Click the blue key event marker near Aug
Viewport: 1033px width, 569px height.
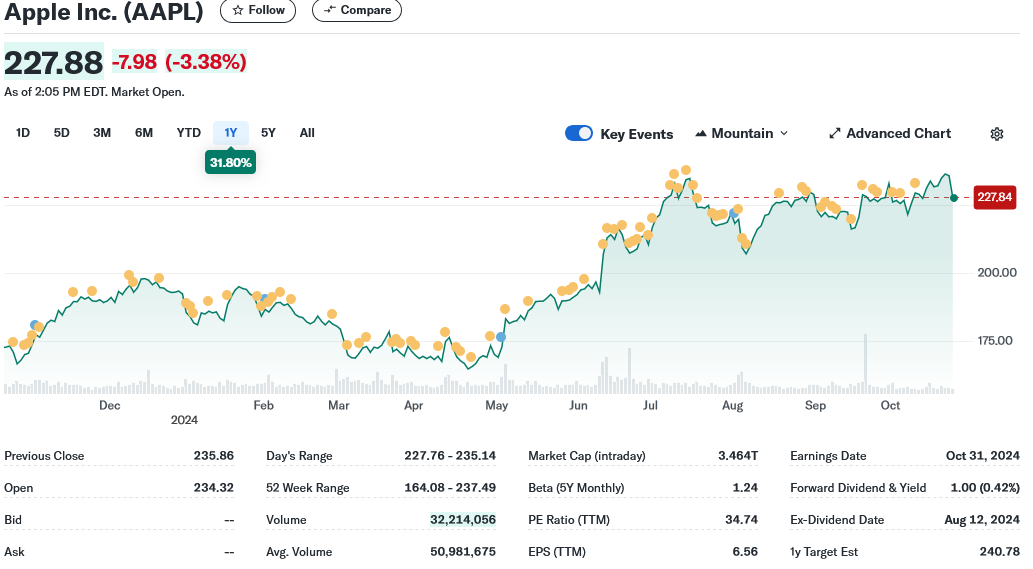point(733,213)
